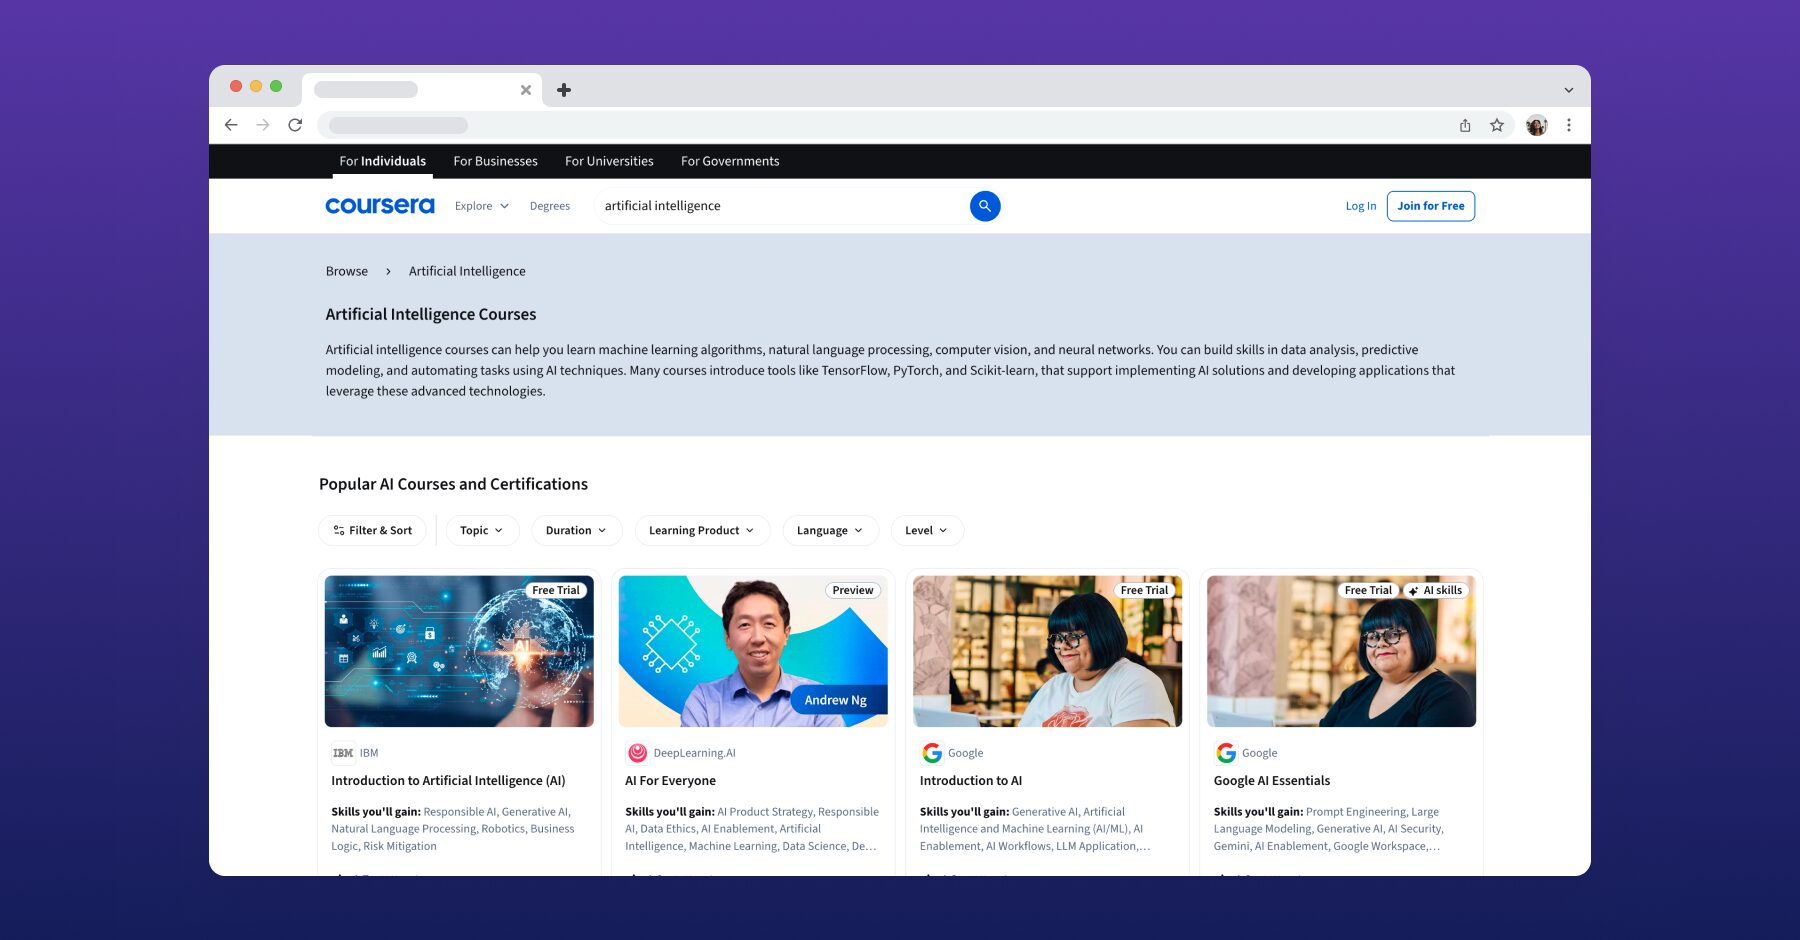Open the browser profile avatar
The width and height of the screenshot is (1800, 940).
click(x=1536, y=125)
